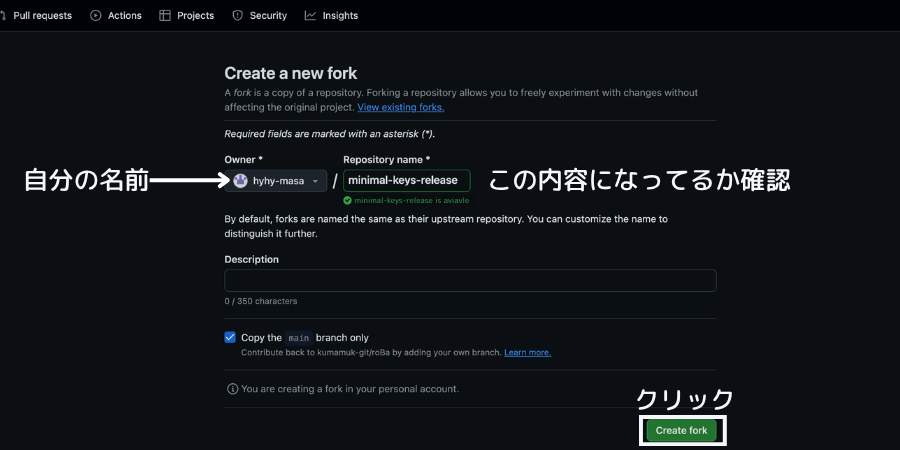
Task: Click the caret arrow in Owner selector
Action: click(x=315, y=181)
